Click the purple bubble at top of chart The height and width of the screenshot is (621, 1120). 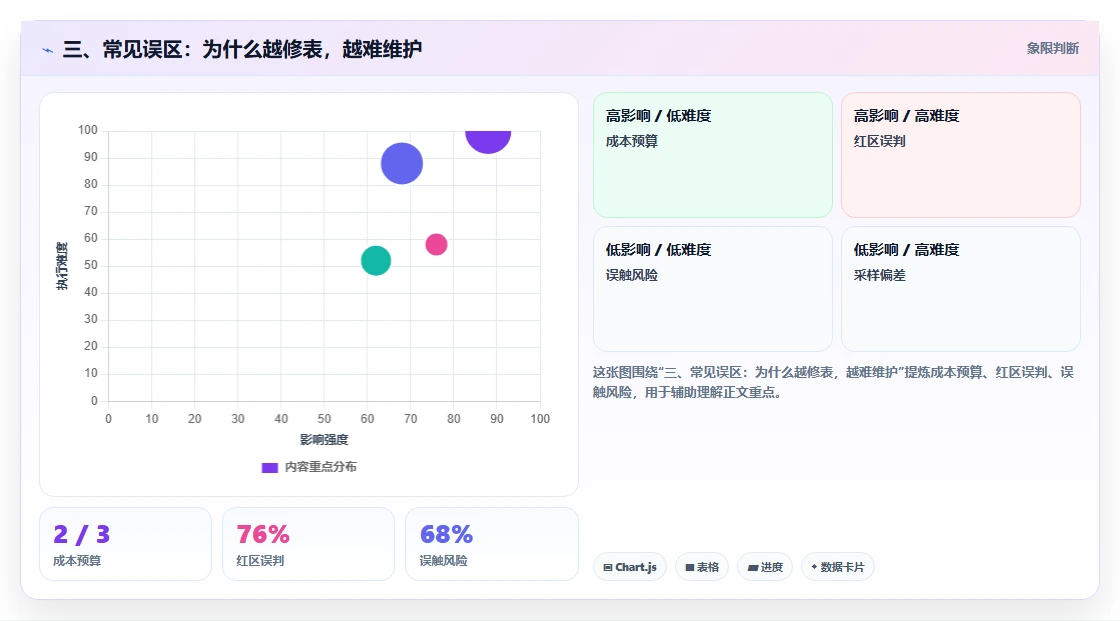tap(488, 141)
